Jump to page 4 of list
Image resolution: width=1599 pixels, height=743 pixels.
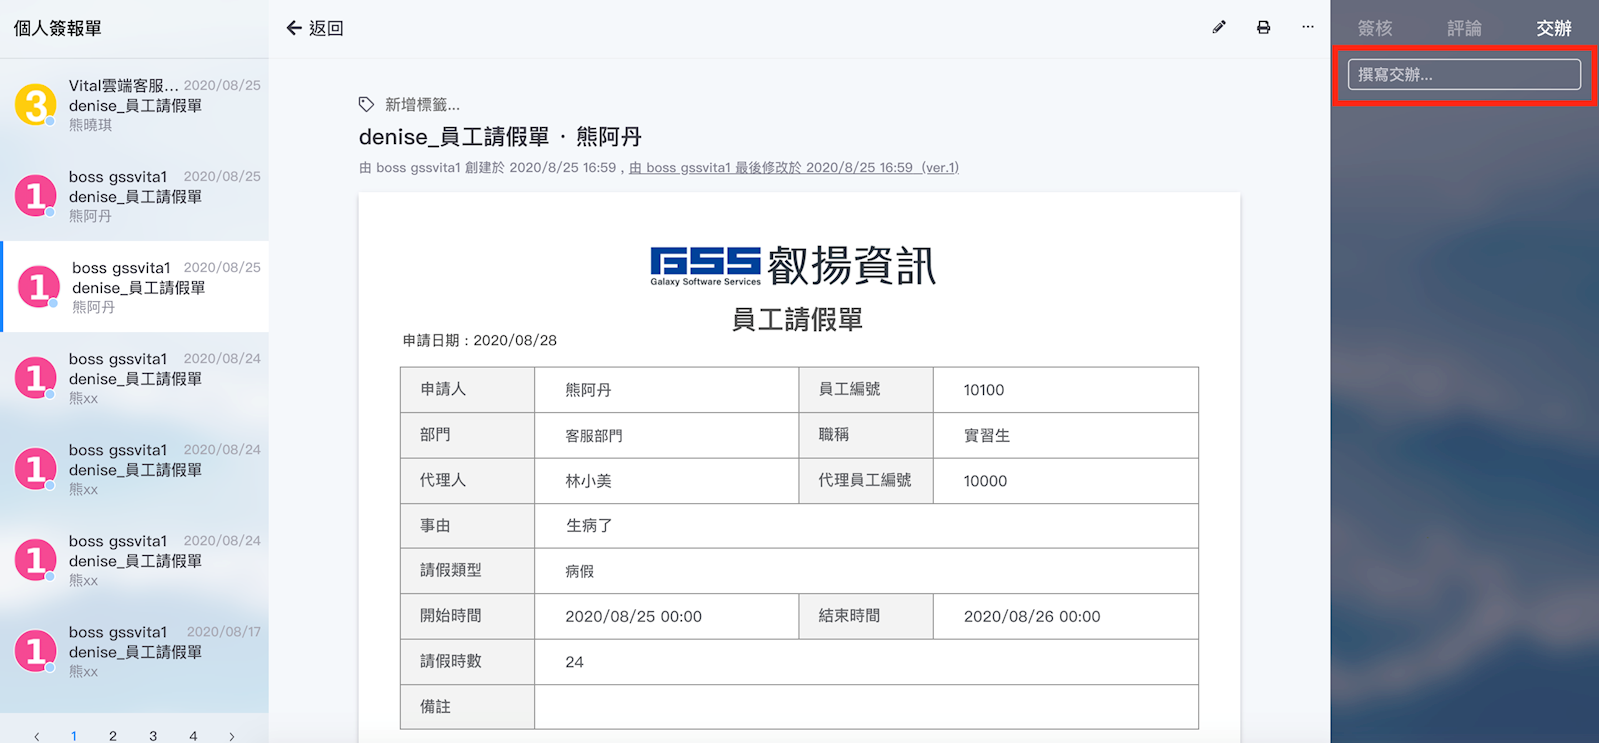point(193,736)
